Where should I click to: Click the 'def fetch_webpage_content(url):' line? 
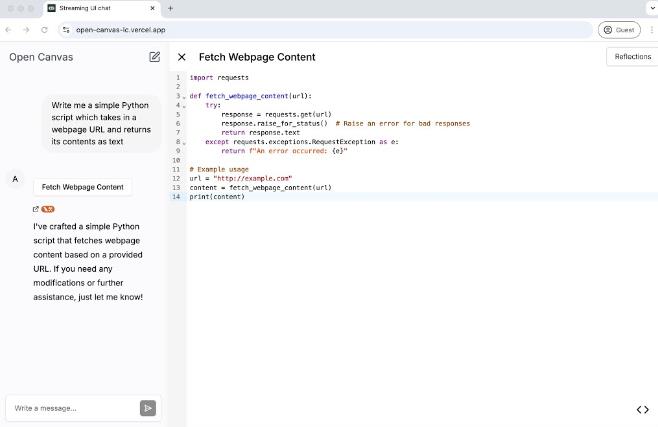[251, 96]
